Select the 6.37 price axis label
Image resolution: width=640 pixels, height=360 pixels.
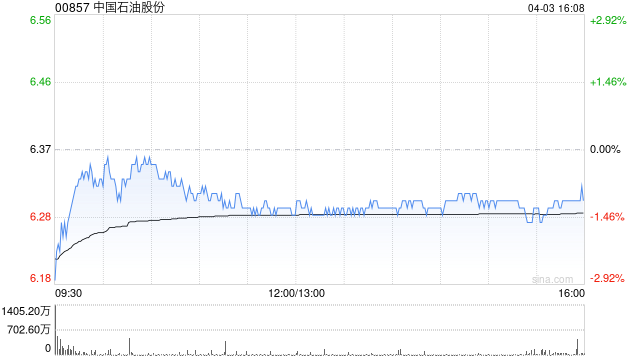pyautogui.click(x=40, y=149)
